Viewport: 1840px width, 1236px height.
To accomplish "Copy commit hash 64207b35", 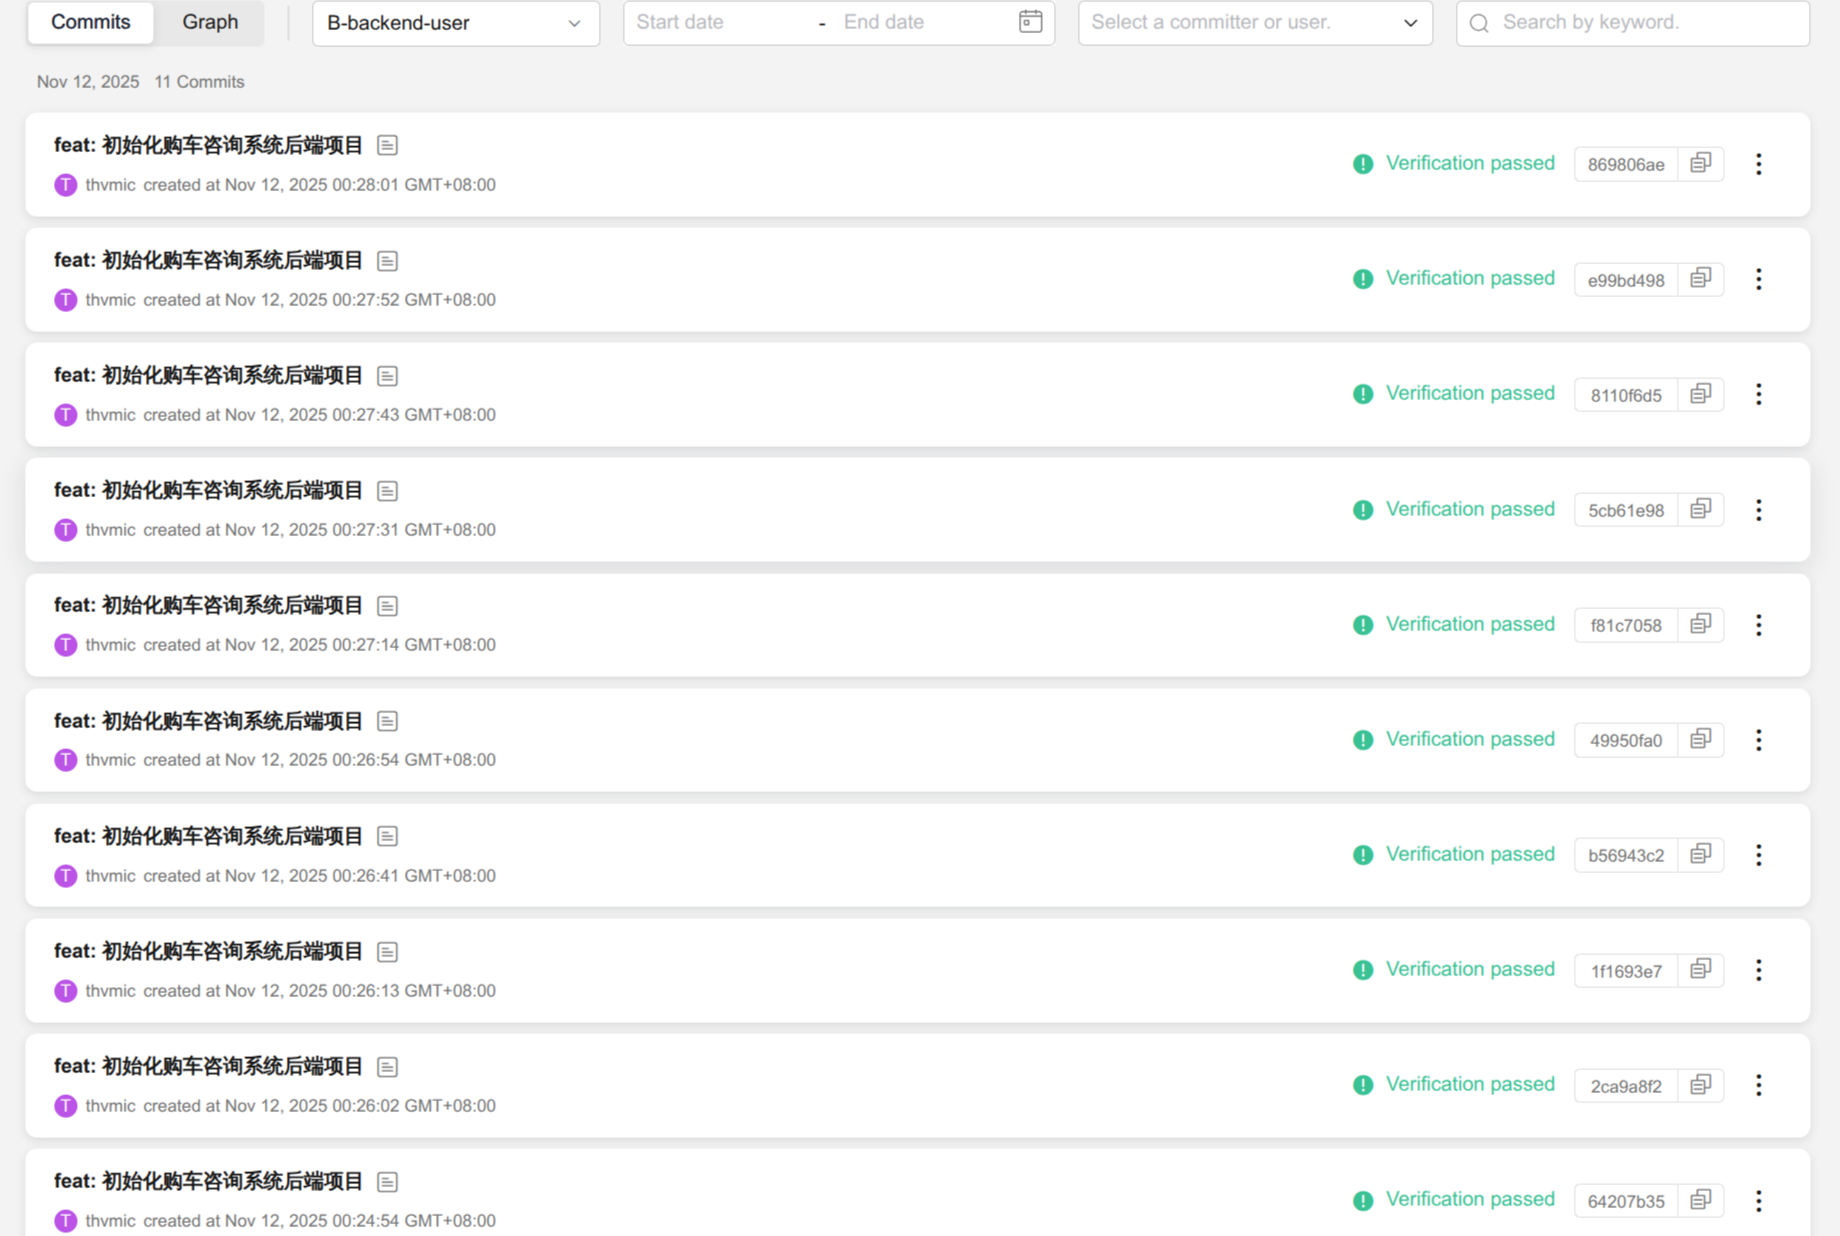I will pos(1700,1200).
